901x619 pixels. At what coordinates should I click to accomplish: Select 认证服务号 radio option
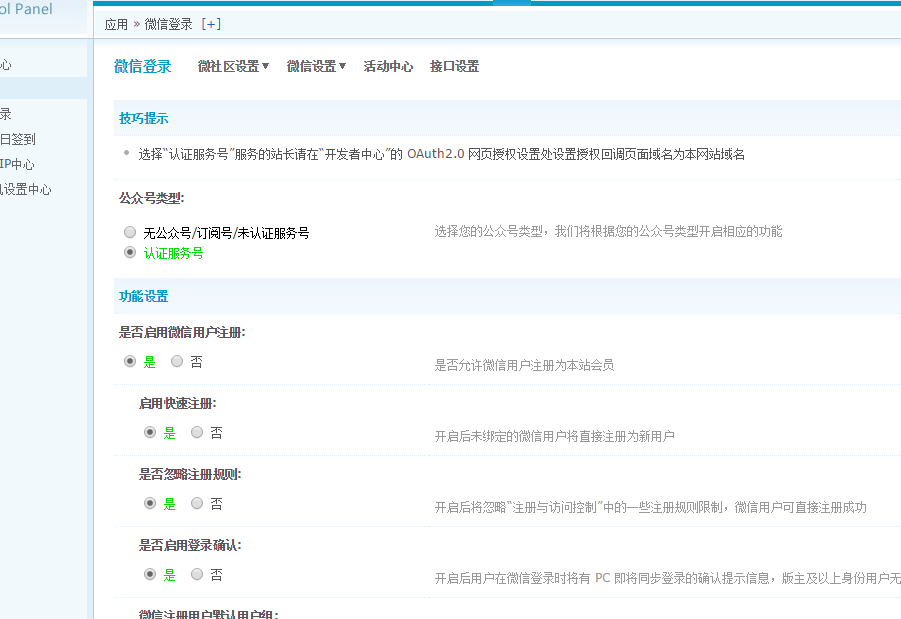tap(130, 252)
